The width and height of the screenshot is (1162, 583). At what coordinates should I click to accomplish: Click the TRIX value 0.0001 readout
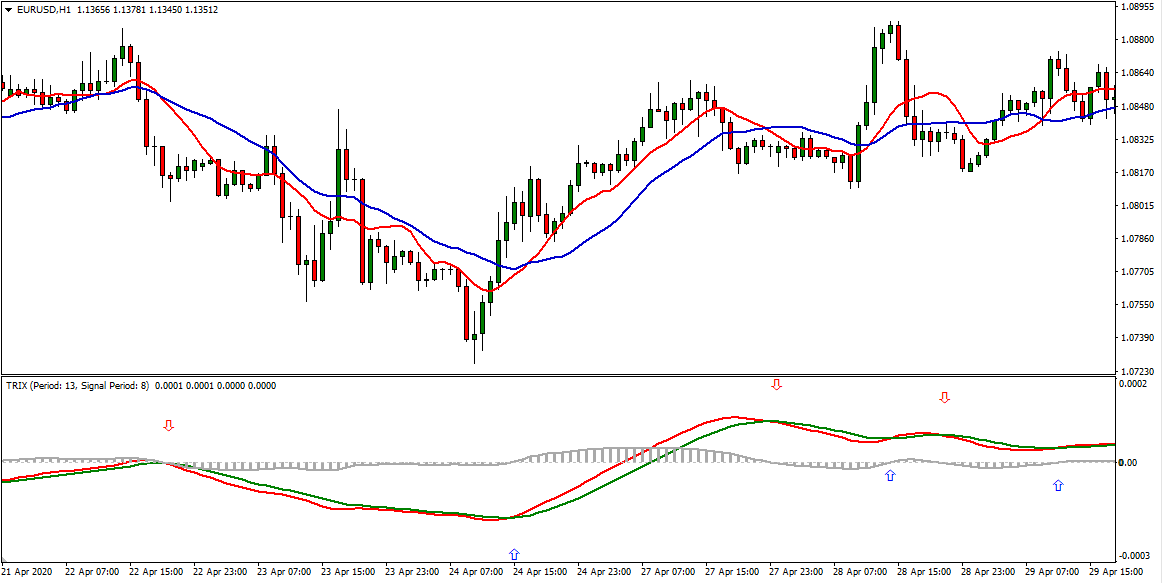tap(175, 385)
